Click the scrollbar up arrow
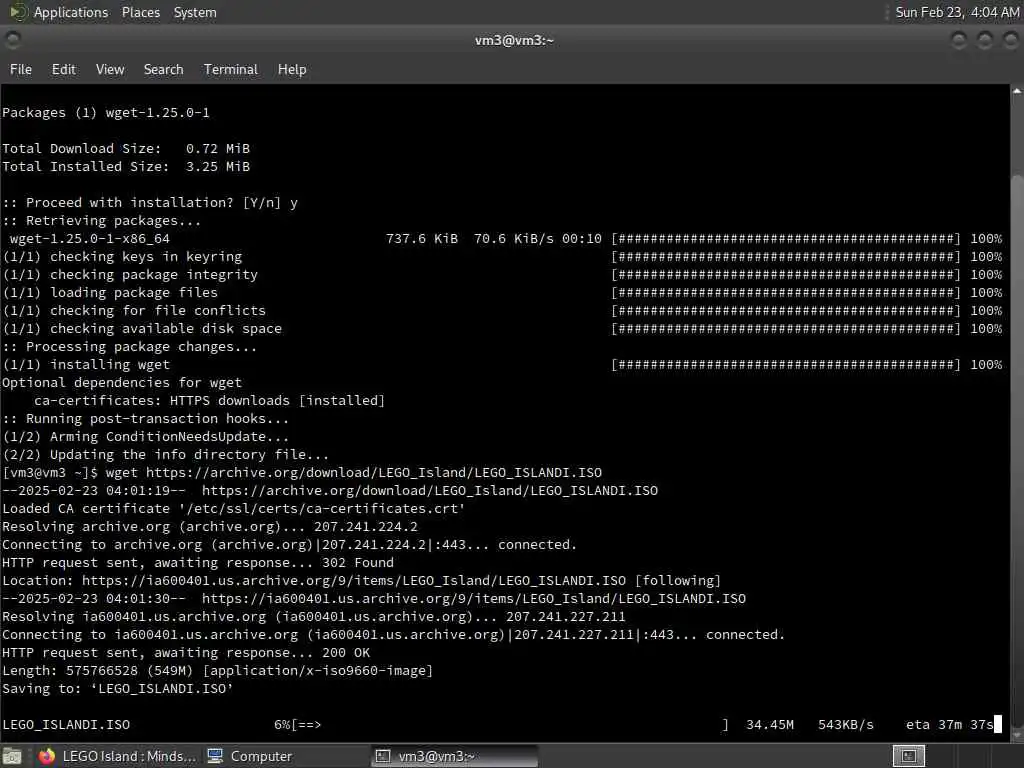The image size is (1024, 768). click(1017, 91)
